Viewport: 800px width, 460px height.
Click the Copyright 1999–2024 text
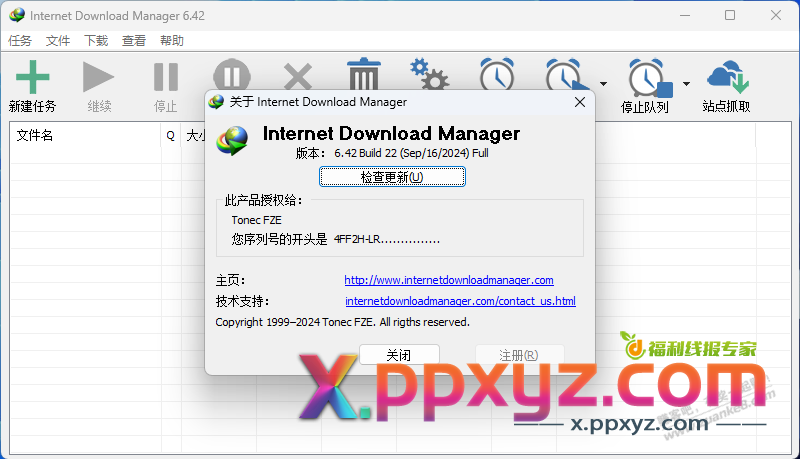click(342, 322)
